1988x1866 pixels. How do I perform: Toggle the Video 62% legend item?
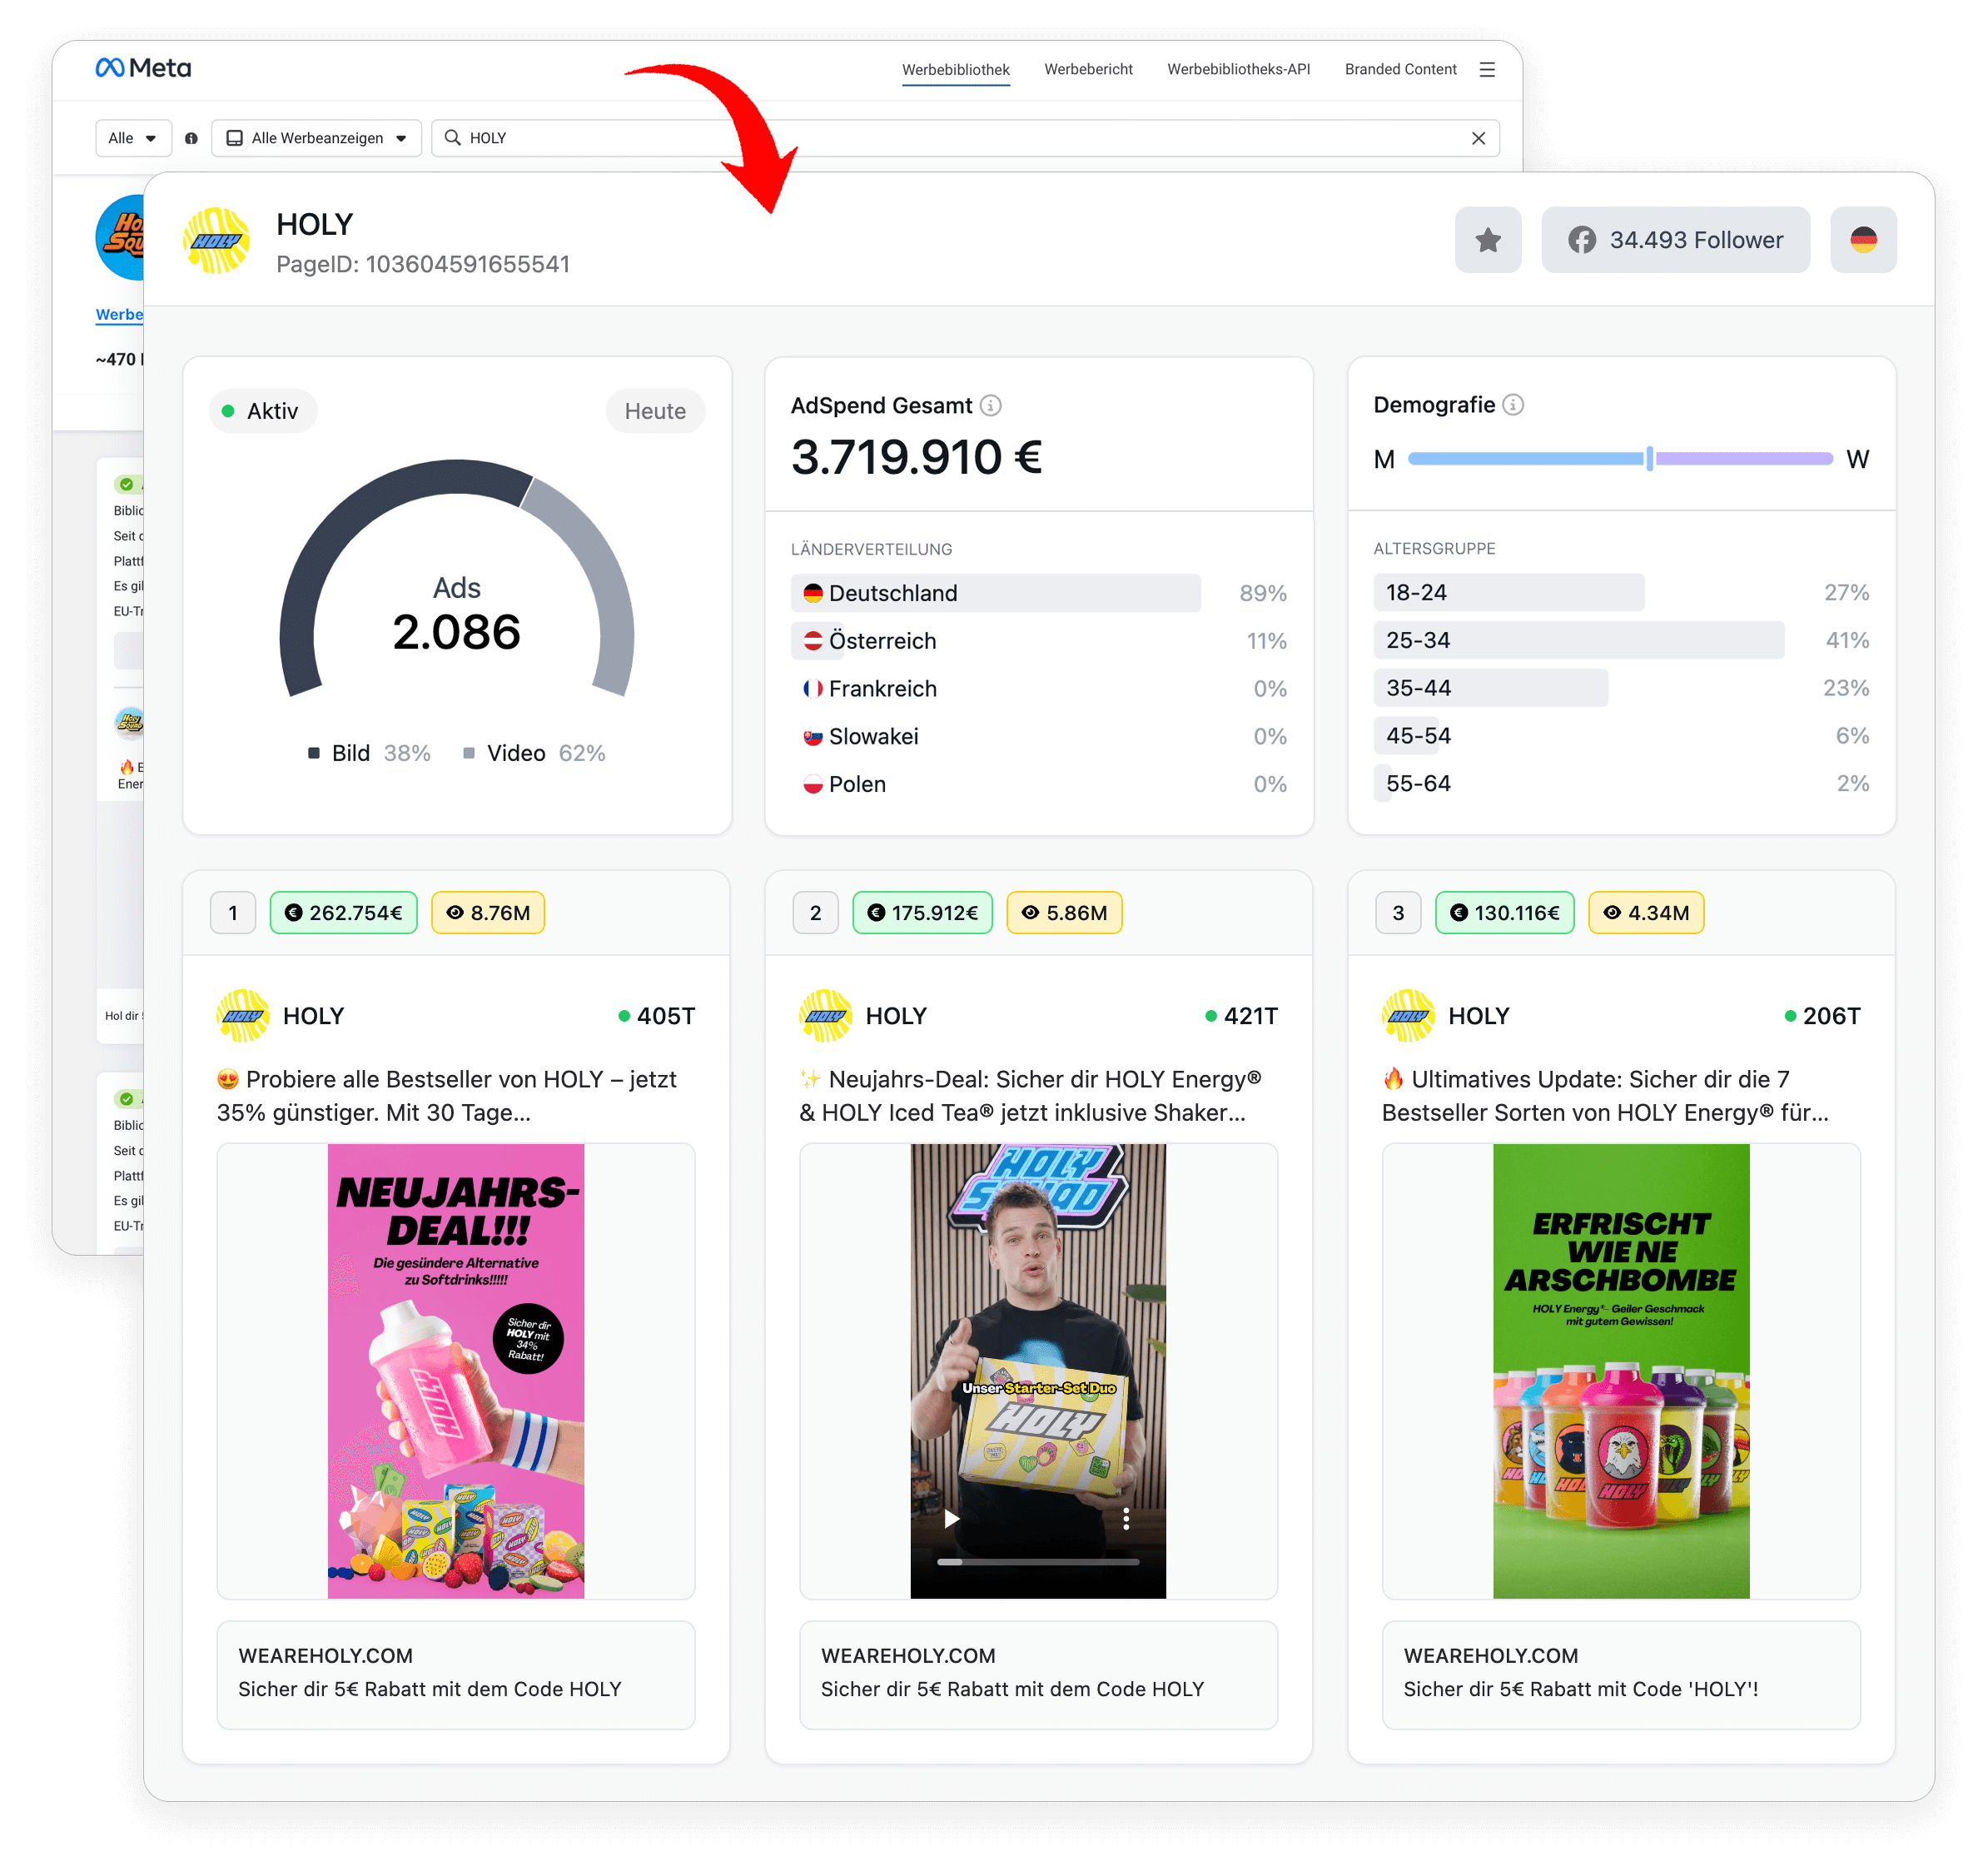point(534,753)
